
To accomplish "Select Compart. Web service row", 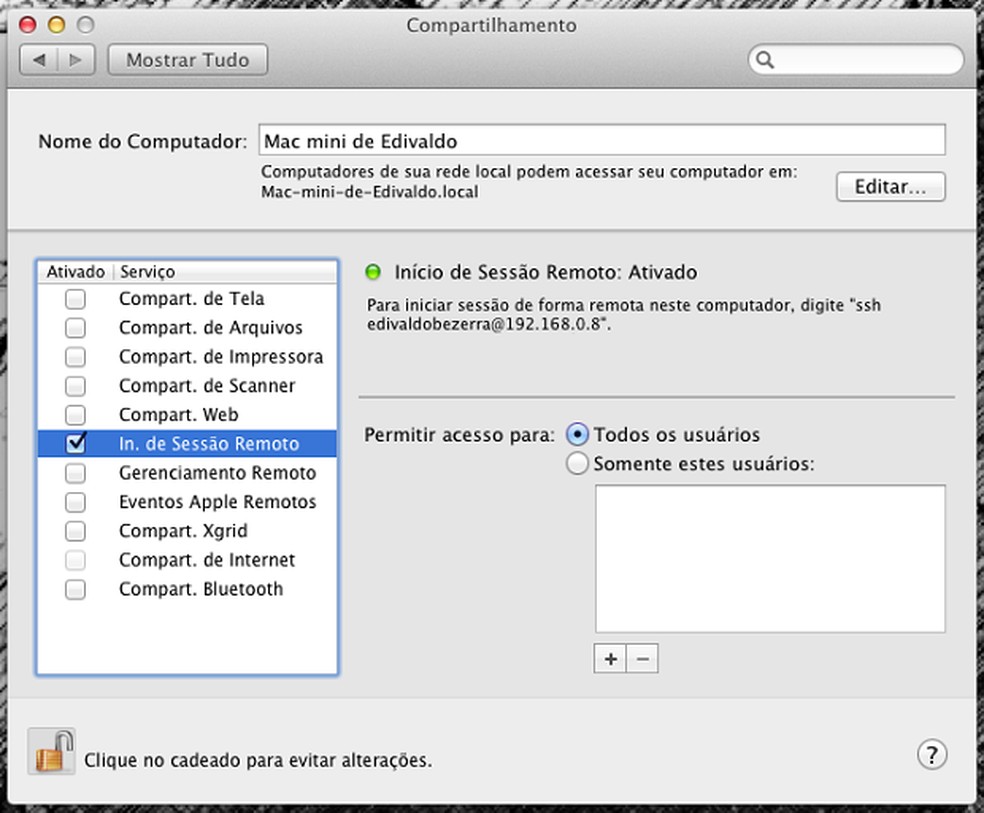I will (x=187, y=415).
